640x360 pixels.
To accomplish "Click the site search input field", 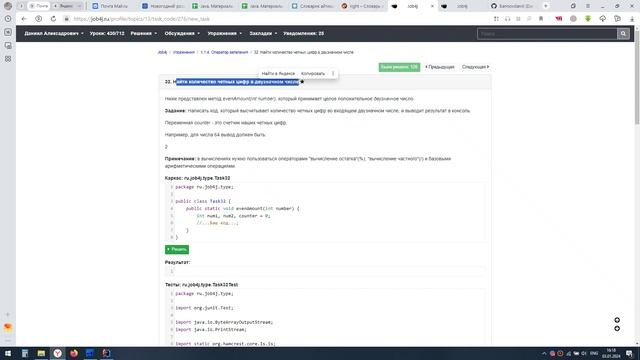I will tap(547, 33).
